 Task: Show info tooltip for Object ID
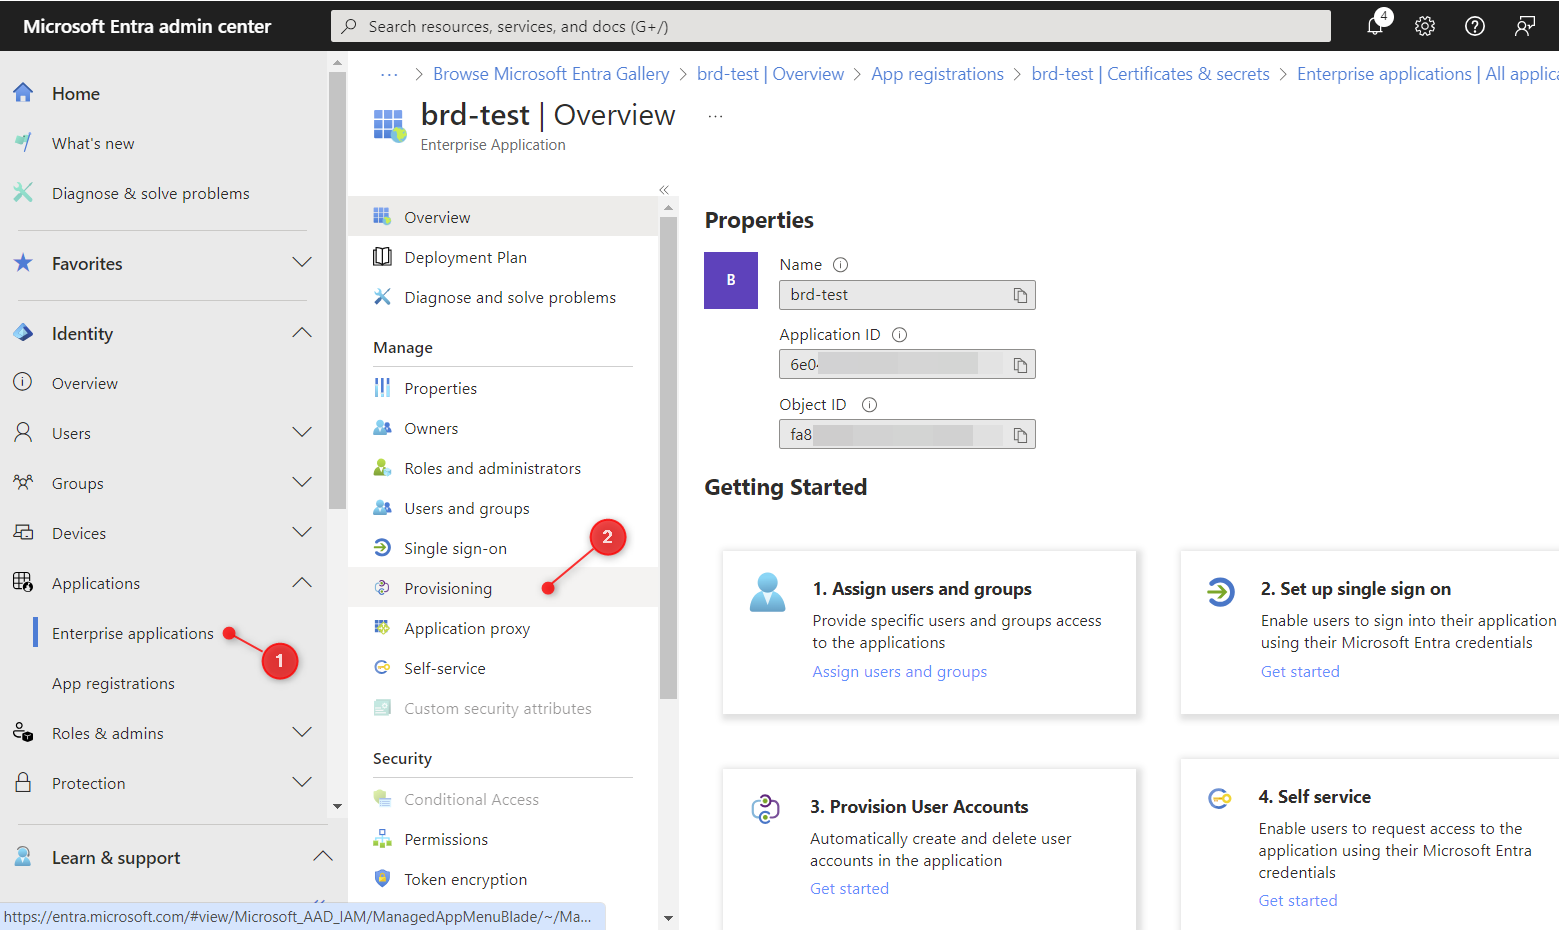pyautogui.click(x=869, y=405)
